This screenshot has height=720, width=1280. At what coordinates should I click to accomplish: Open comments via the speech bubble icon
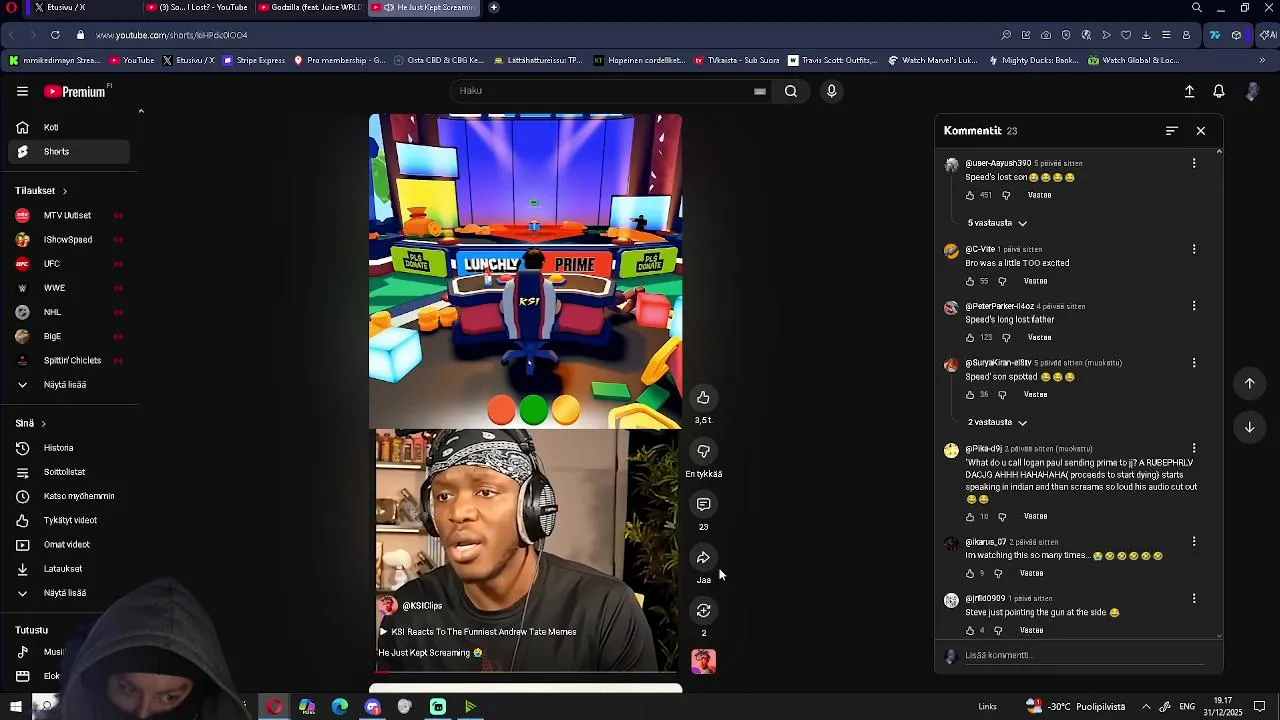703,504
